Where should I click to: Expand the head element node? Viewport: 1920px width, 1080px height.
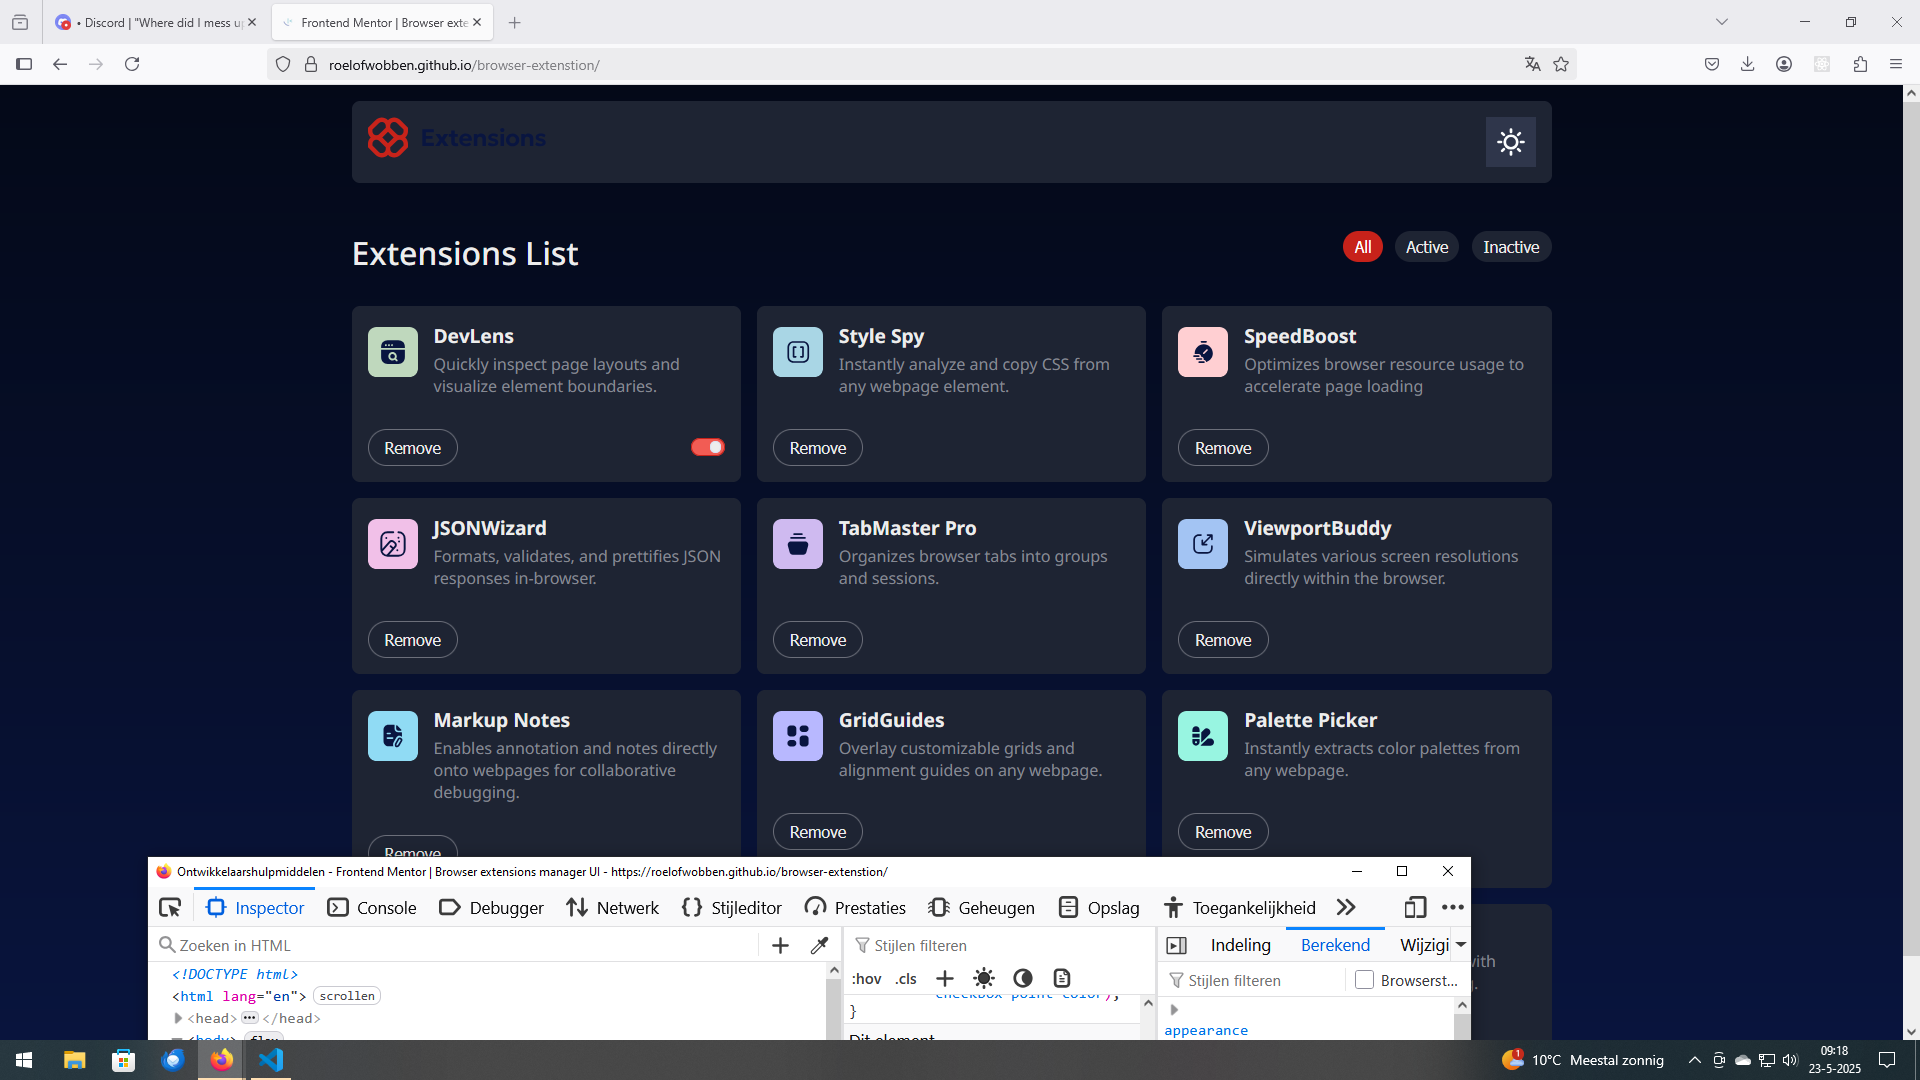(x=178, y=1018)
